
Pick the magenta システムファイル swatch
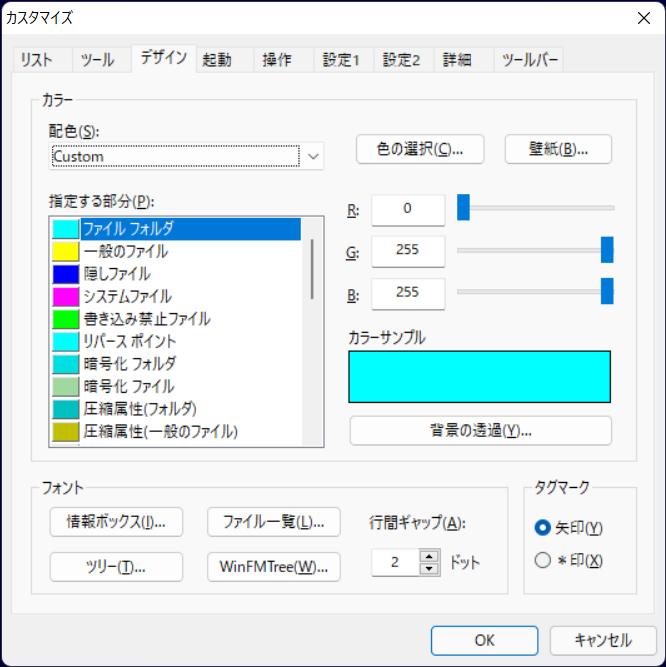66,296
